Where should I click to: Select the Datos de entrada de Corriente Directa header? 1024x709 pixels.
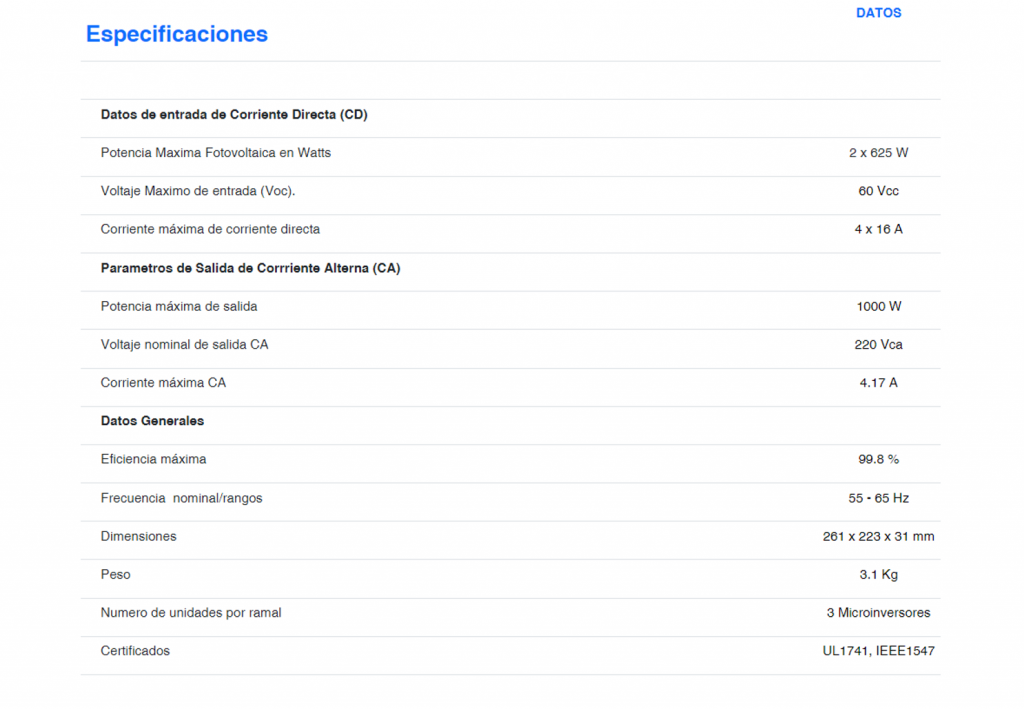(x=234, y=115)
